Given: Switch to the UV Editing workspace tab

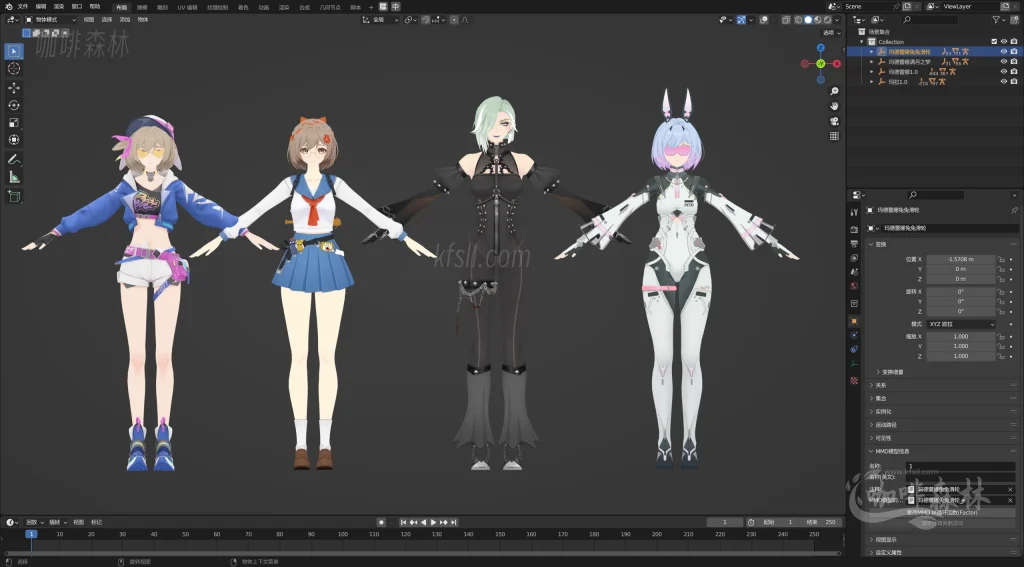Looking at the screenshot, I should click(187, 7).
